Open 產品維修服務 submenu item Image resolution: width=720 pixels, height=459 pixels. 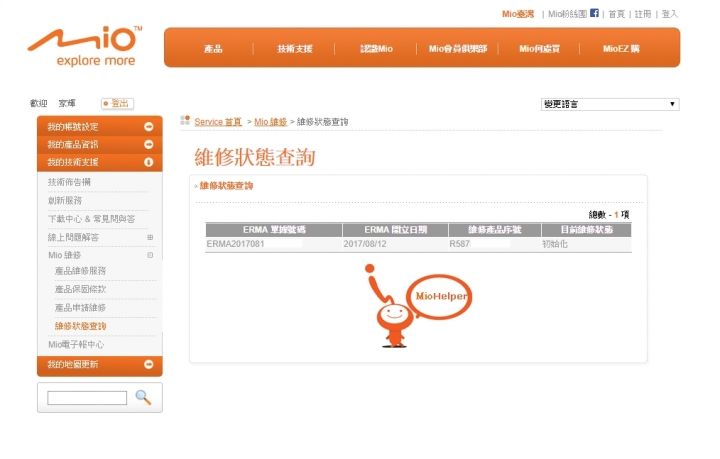point(80,271)
